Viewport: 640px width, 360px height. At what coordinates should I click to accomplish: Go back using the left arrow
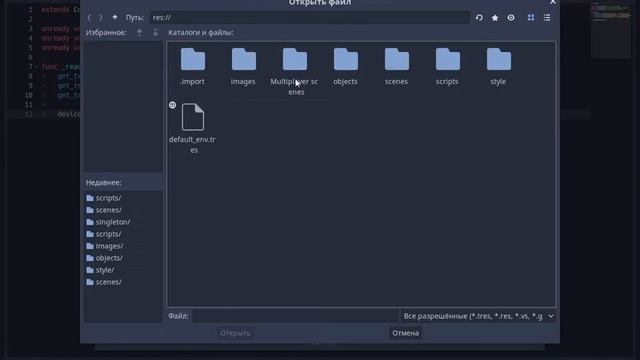click(89, 18)
